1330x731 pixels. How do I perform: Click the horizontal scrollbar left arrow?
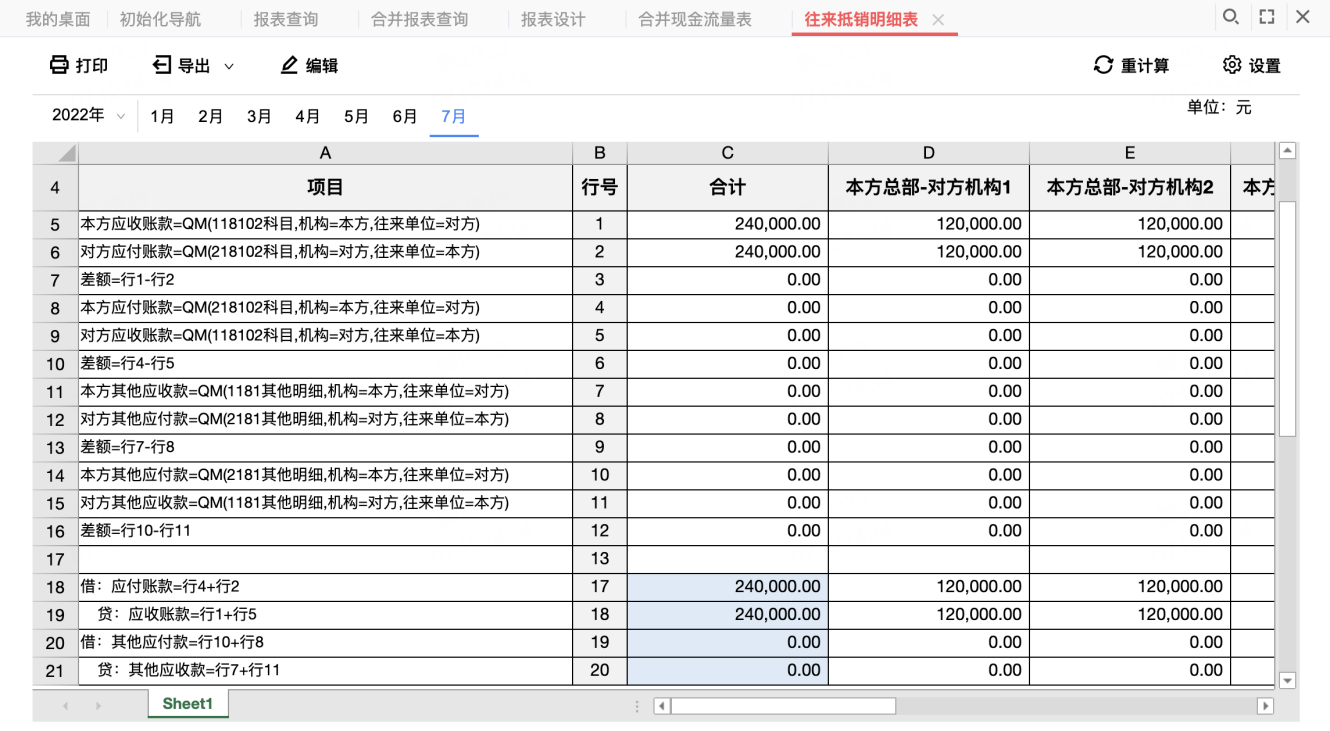pyautogui.click(x=661, y=706)
